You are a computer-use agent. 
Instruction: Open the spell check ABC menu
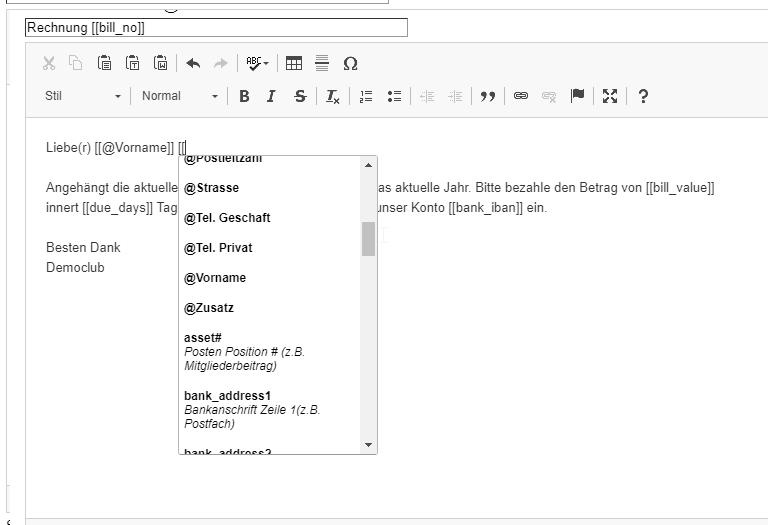257,63
